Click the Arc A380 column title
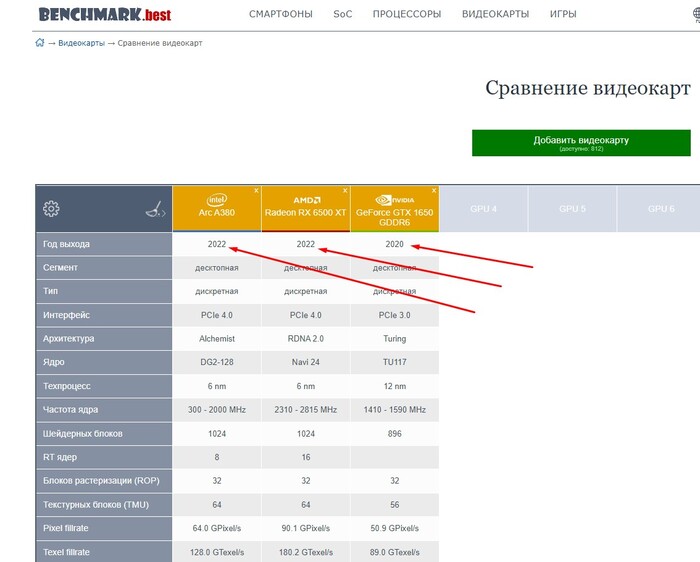 coord(217,213)
